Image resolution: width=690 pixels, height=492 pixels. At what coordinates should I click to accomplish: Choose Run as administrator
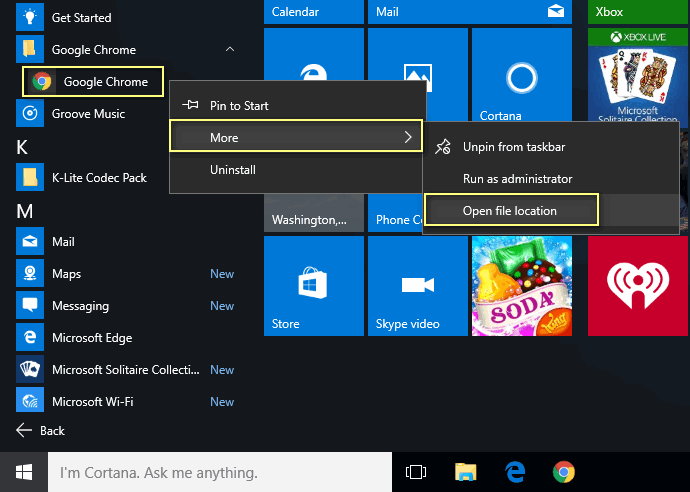click(x=551, y=179)
